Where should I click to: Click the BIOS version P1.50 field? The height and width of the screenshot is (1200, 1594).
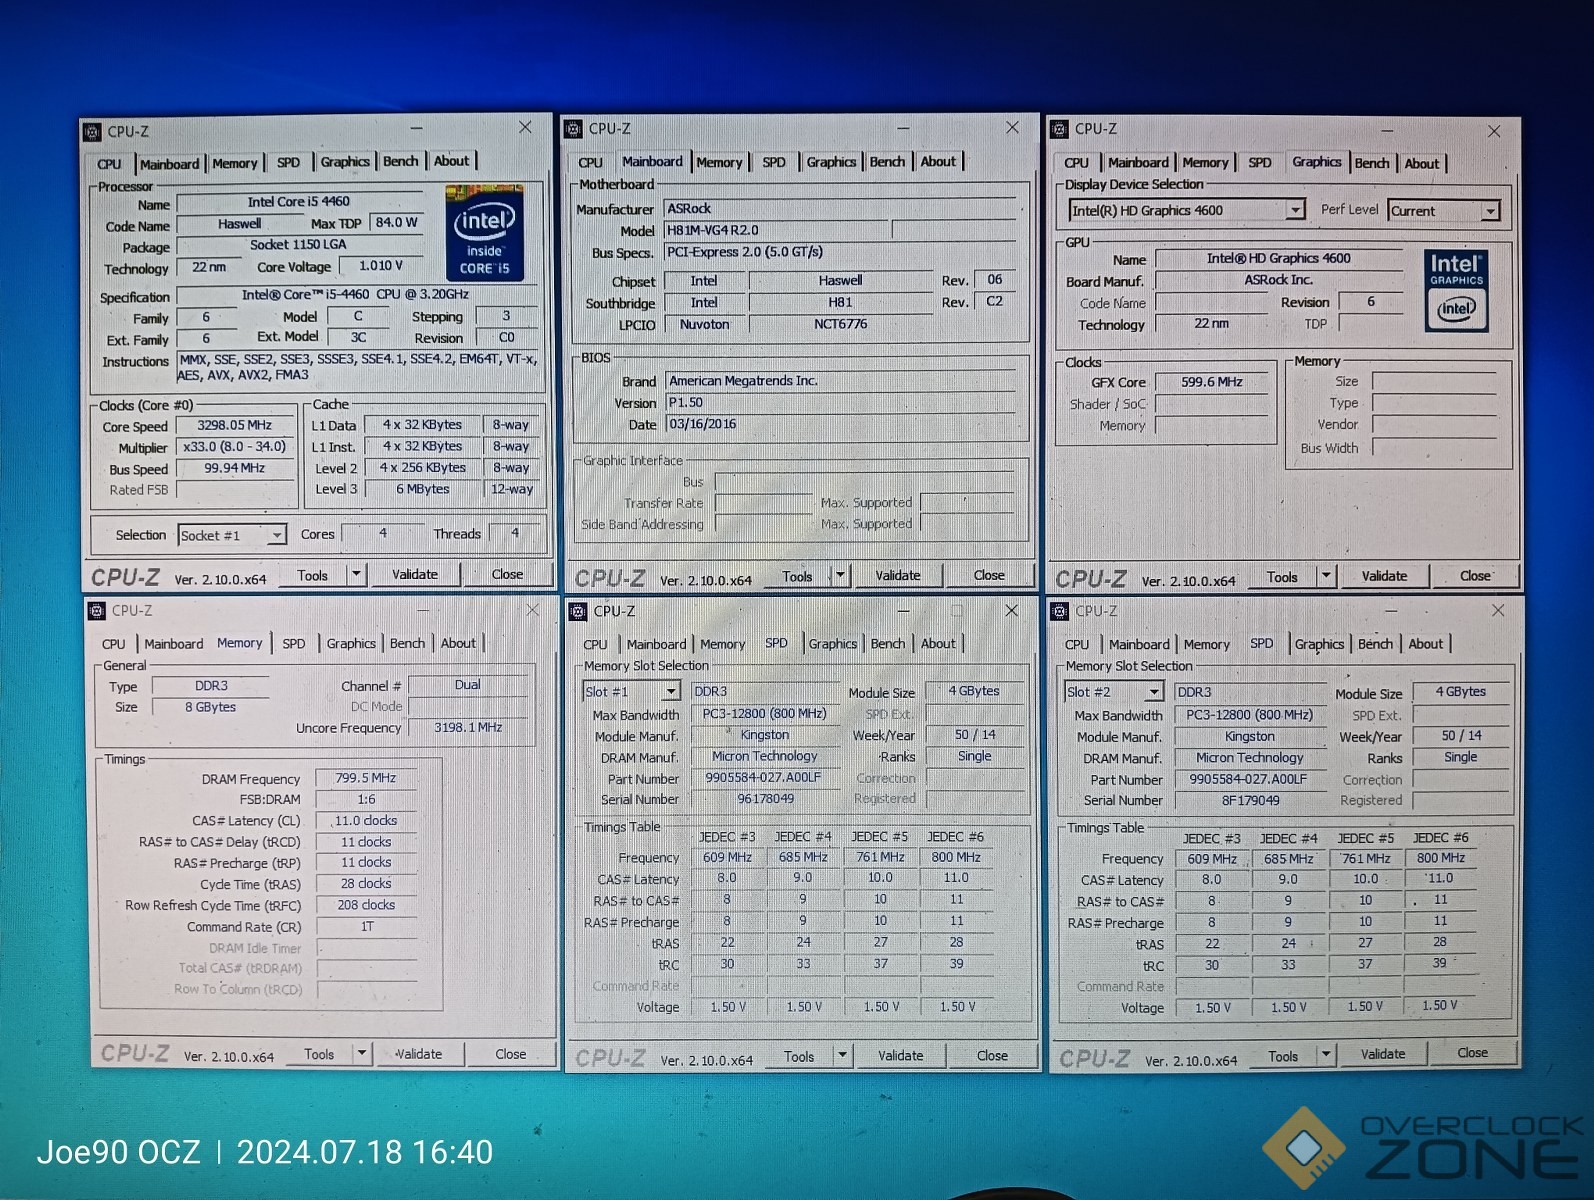[840, 402]
